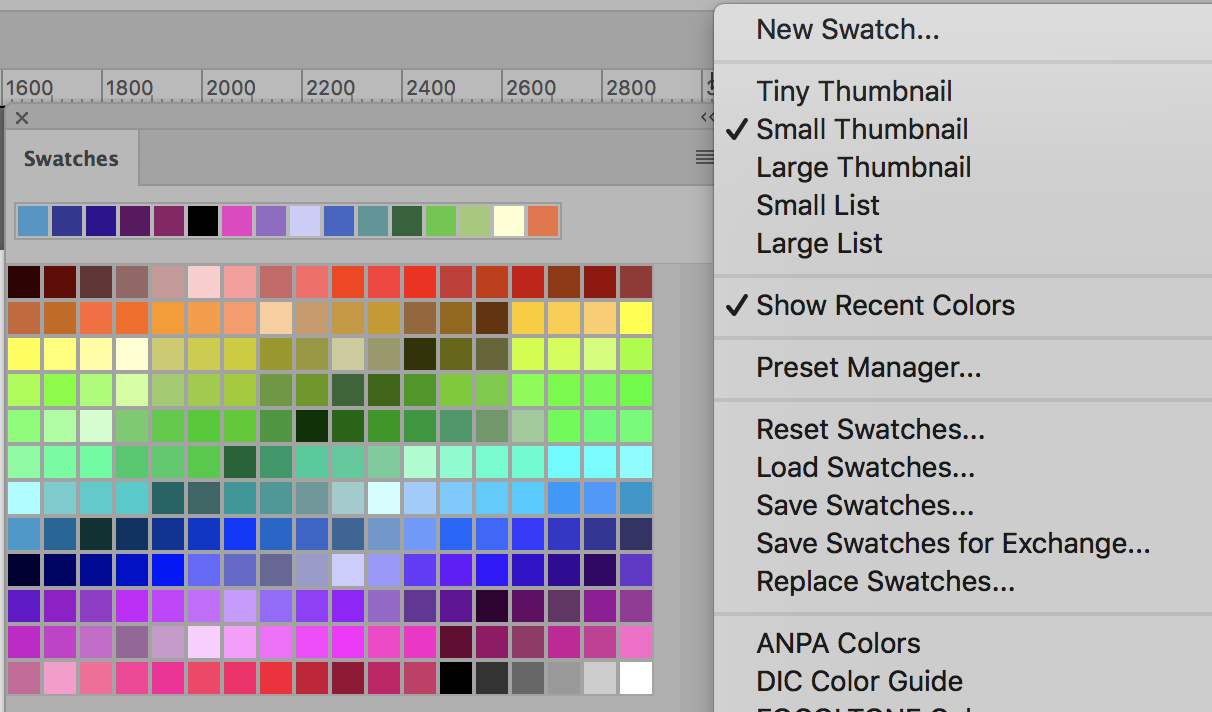Image resolution: width=1212 pixels, height=712 pixels.
Task: Switch to the Large List view
Action: coord(819,243)
